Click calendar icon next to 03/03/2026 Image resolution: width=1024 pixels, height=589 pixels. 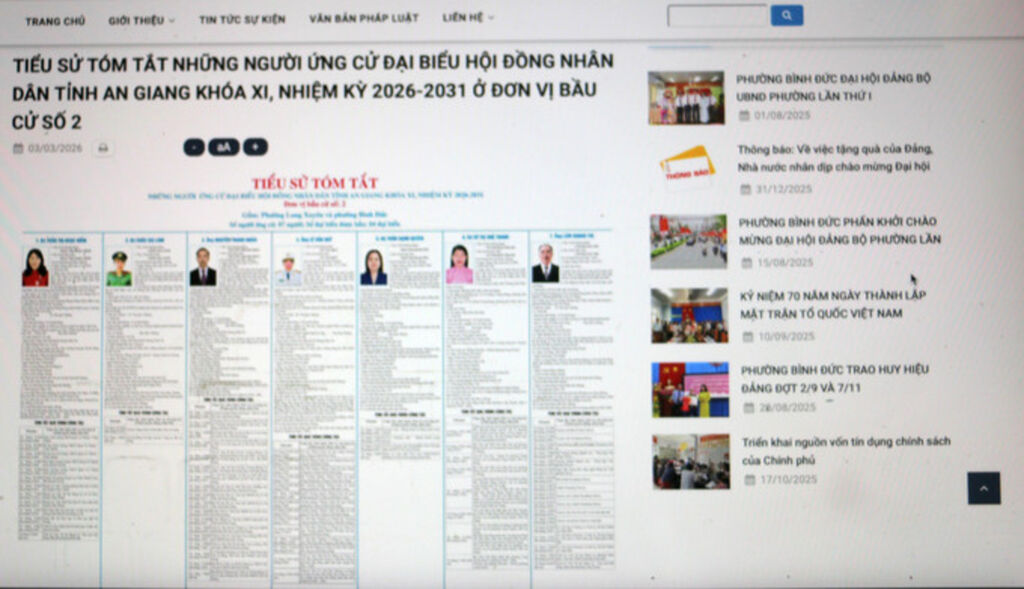tap(18, 149)
